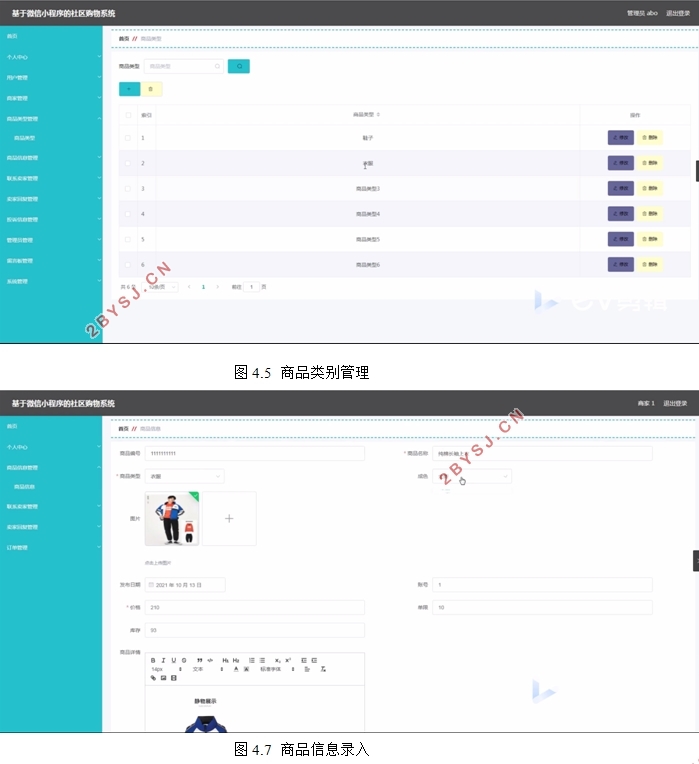
Task: Tick the checkbox for table row 1
Action: pos(127,137)
